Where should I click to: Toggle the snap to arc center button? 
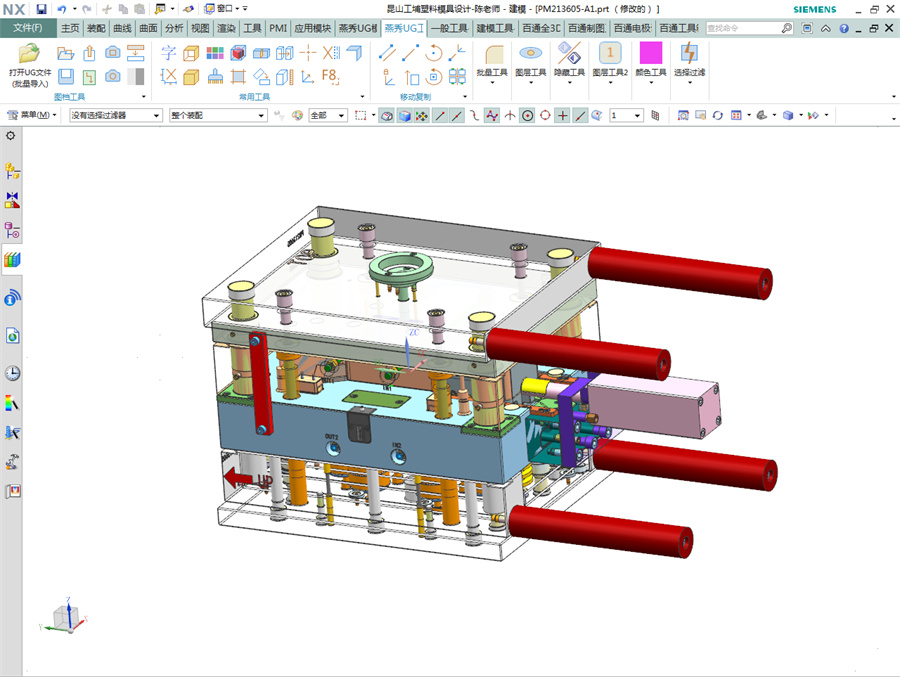tap(527, 116)
